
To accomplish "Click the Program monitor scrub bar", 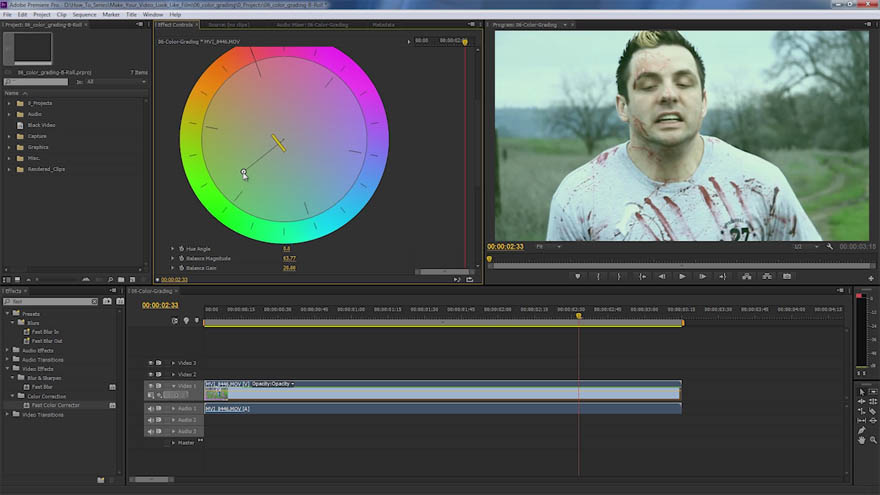I will coord(681,265).
